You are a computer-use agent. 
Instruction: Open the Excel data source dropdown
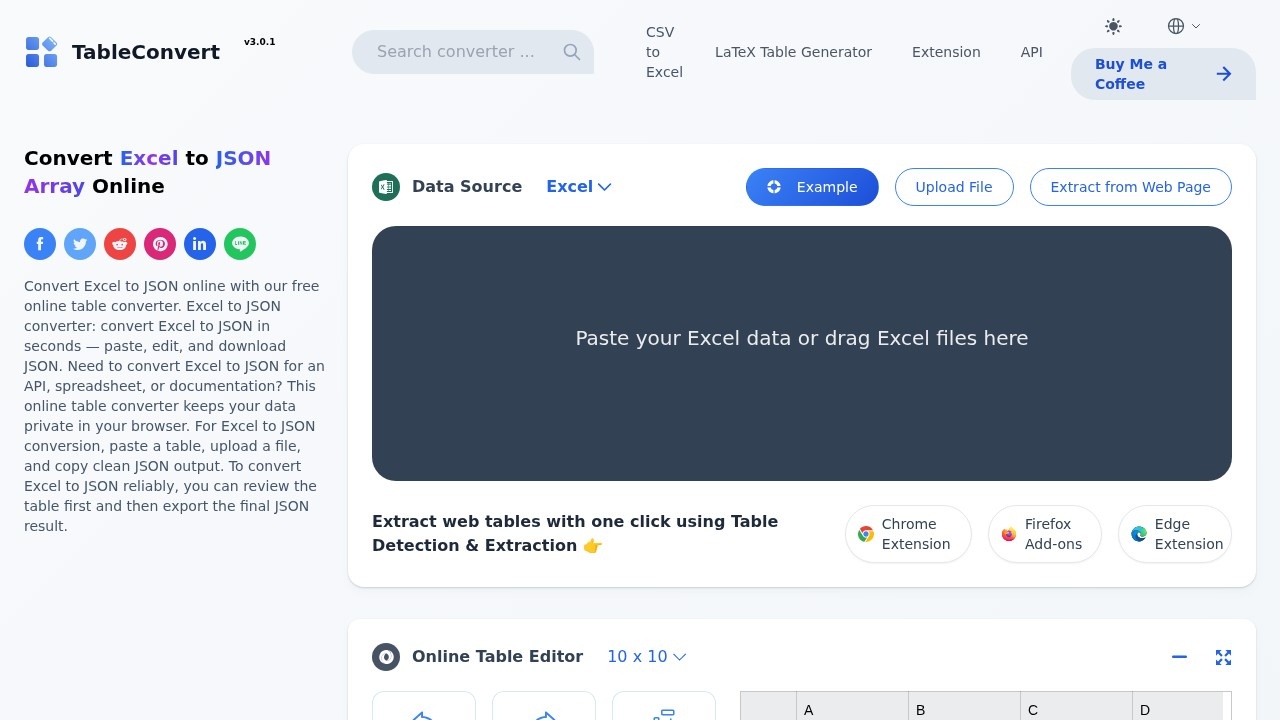(x=578, y=186)
